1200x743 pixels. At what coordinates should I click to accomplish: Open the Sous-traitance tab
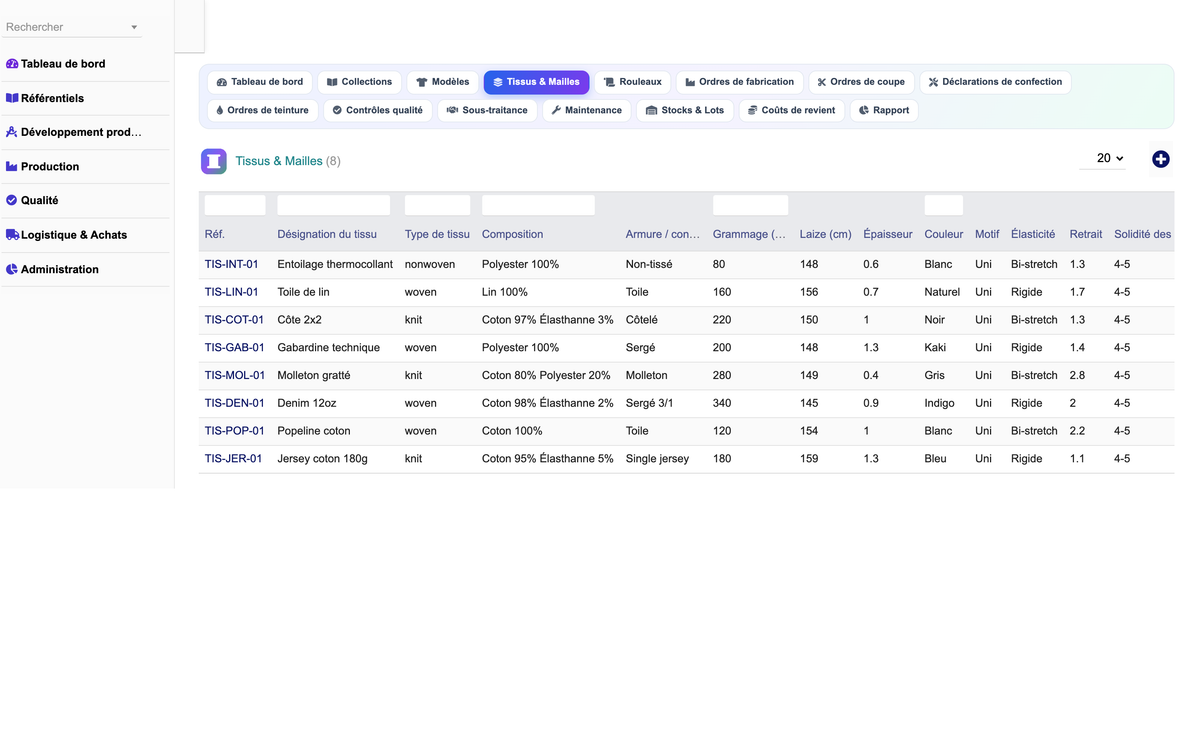click(487, 110)
